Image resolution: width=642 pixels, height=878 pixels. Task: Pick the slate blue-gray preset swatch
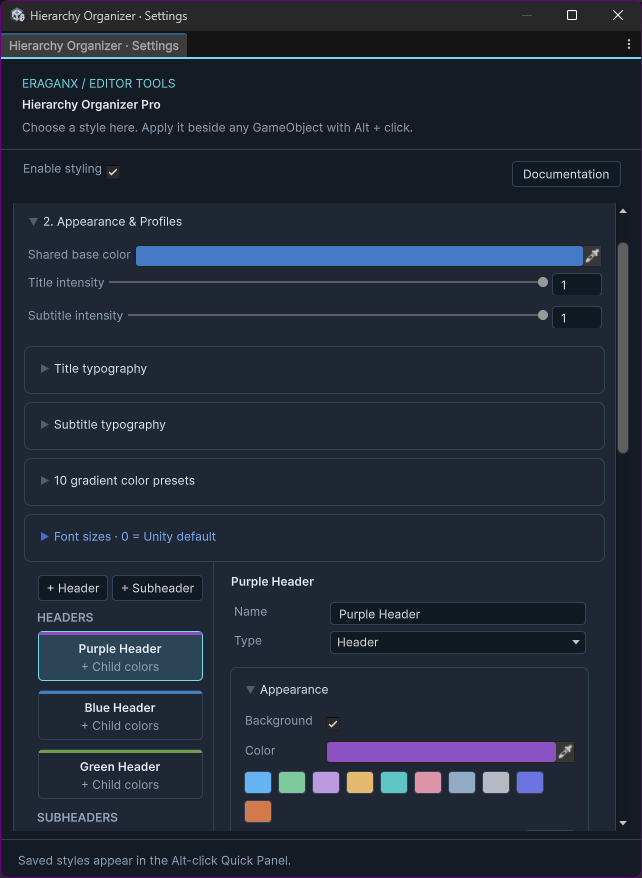pos(462,782)
